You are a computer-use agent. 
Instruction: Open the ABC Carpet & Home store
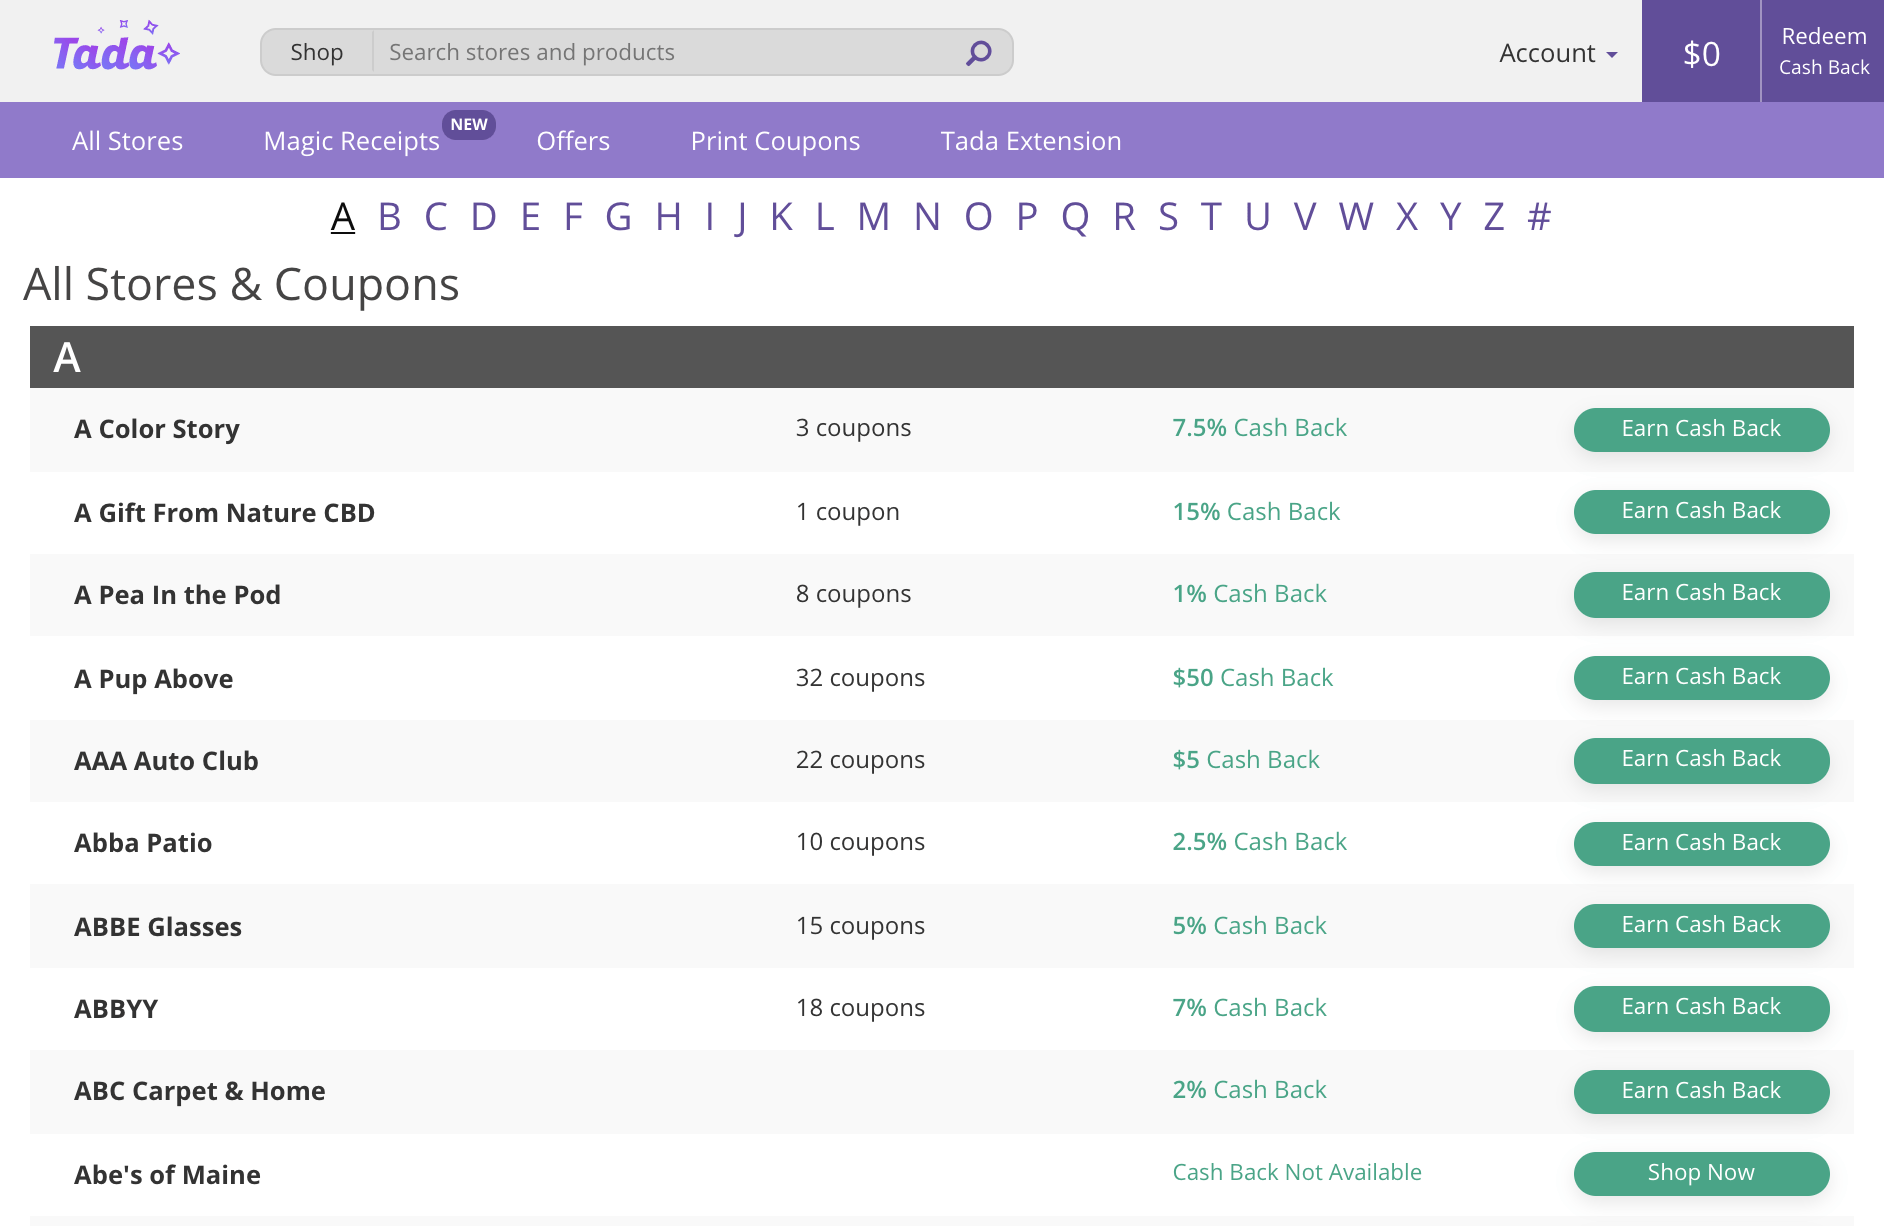pyautogui.click(x=200, y=1091)
